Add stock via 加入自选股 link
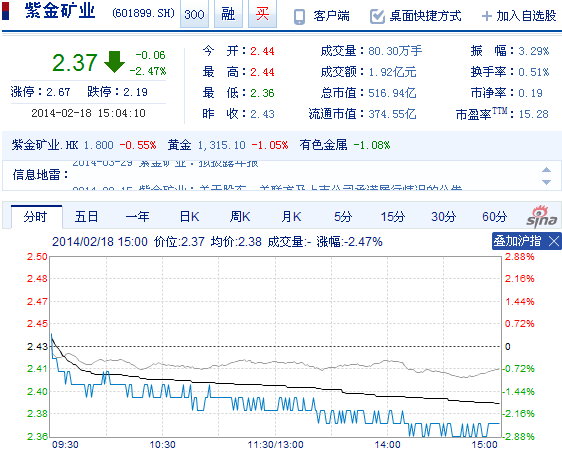The width and height of the screenshot is (562, 451). point(526,16)
